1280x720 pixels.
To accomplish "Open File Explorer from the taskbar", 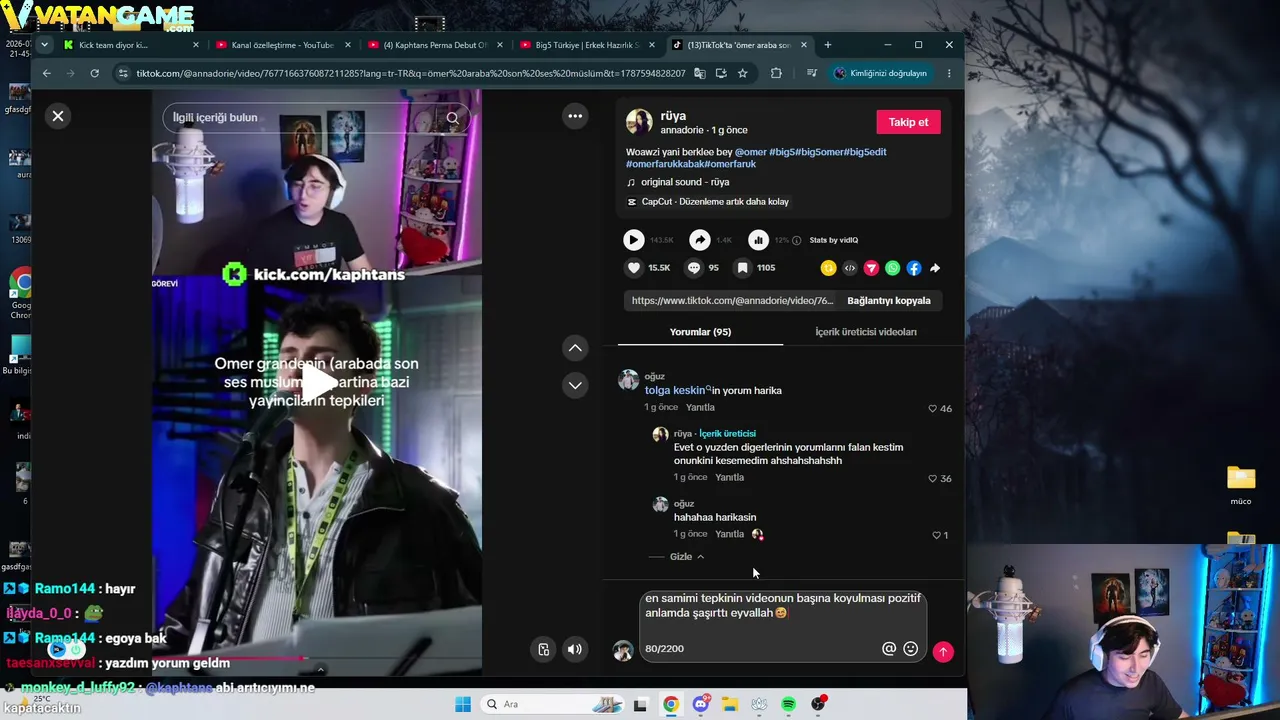I will click(730, 704).
